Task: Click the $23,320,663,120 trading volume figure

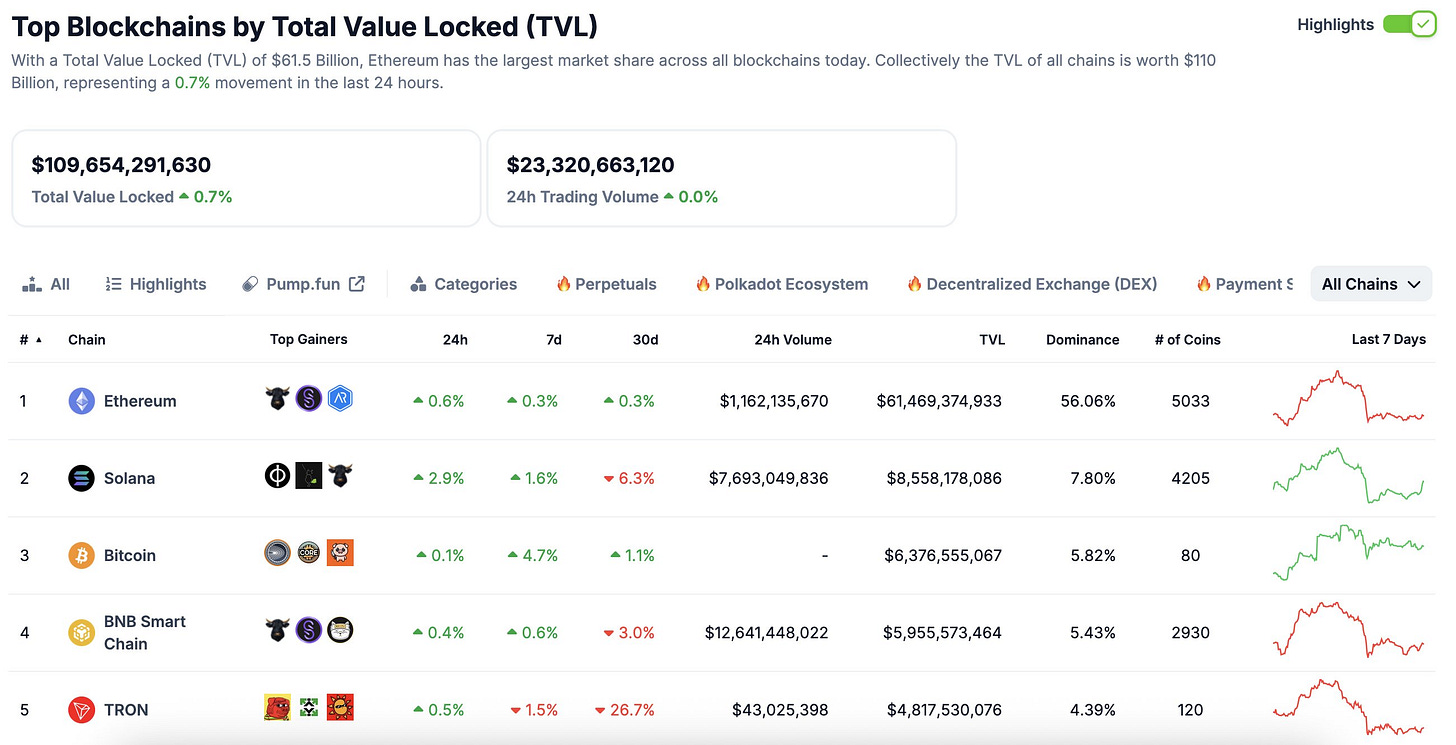Action: tap(591, 165)
